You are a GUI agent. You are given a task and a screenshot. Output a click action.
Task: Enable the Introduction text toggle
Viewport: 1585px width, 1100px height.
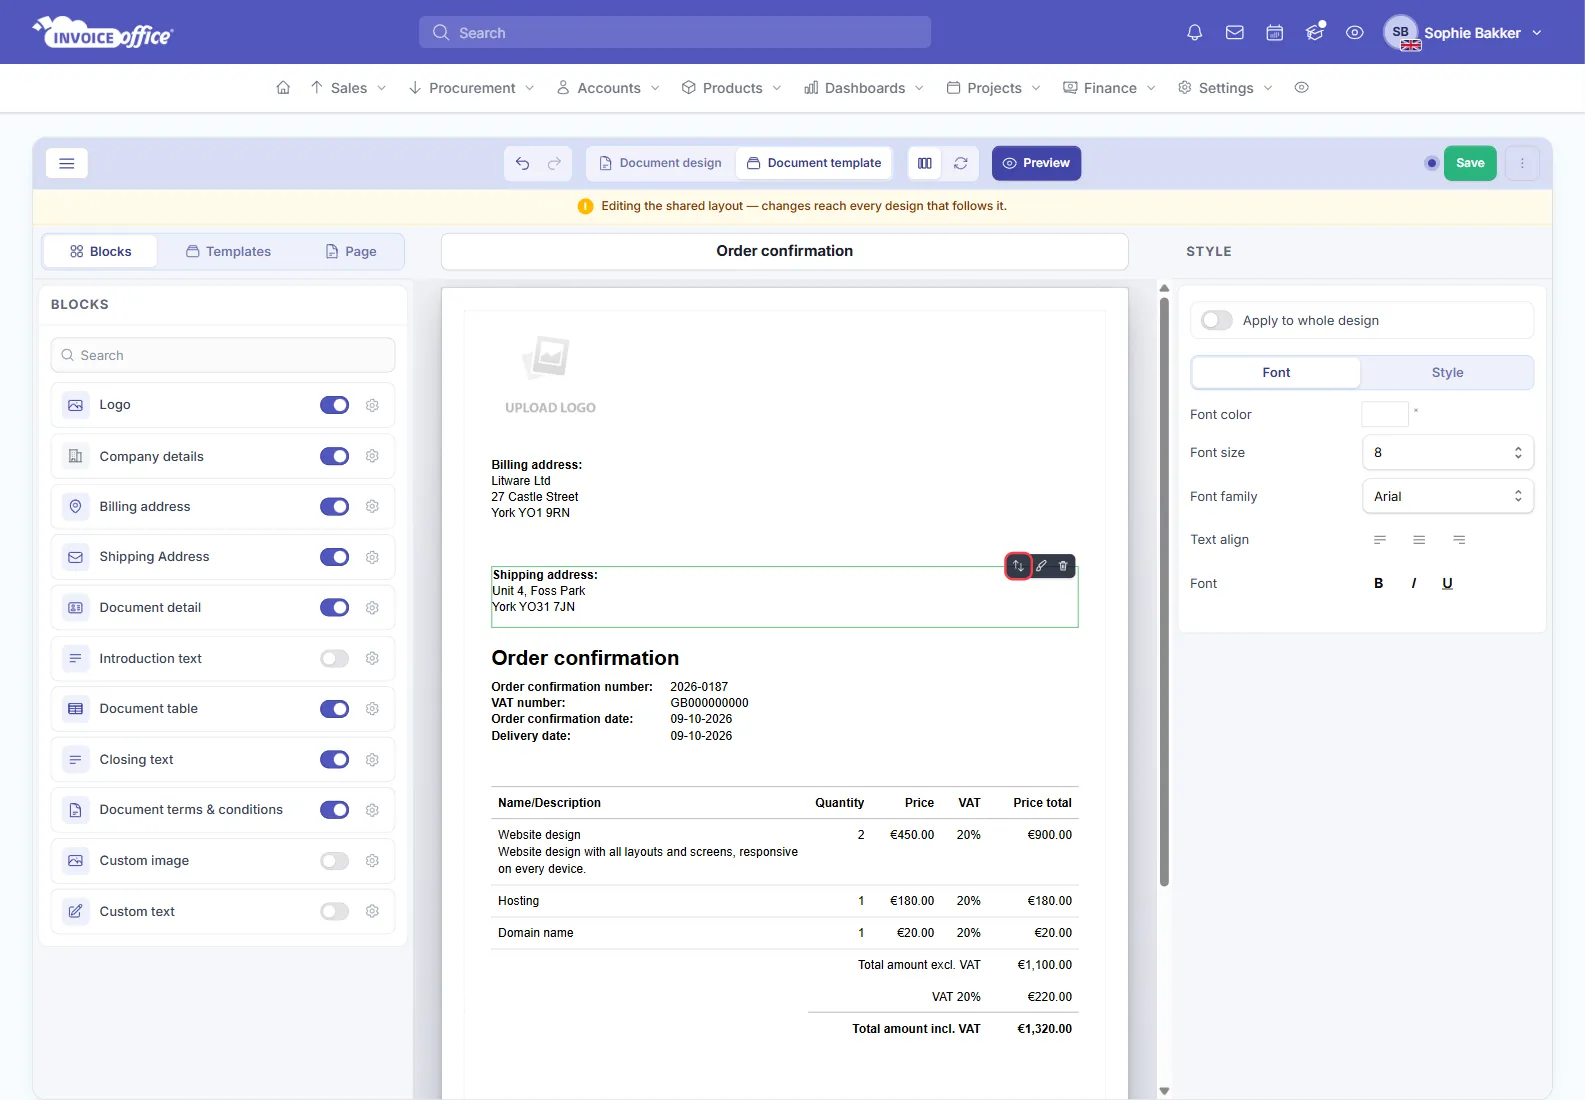(x=334, y=658)
